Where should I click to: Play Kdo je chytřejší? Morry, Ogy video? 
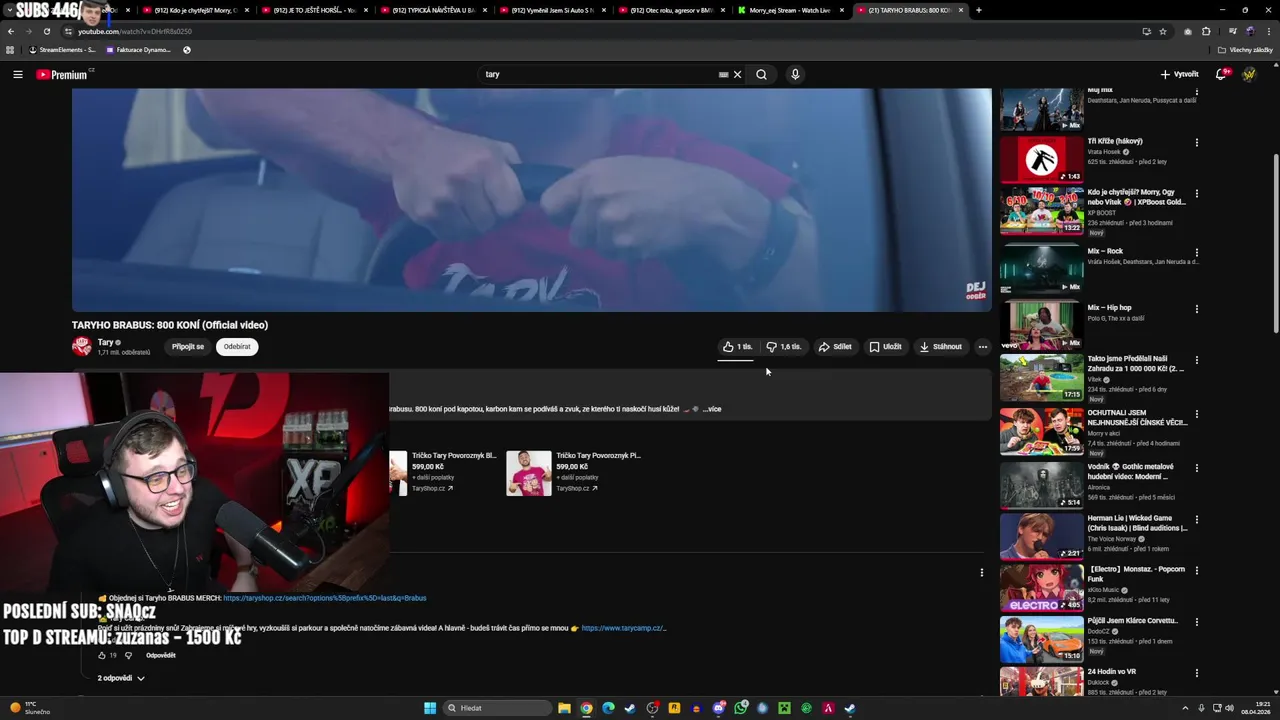pyautogui.click(x=1041, y=211)
